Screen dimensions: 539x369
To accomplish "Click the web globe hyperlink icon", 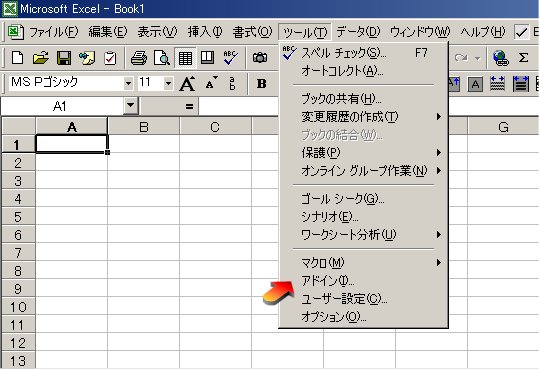I will pos(500,58).
